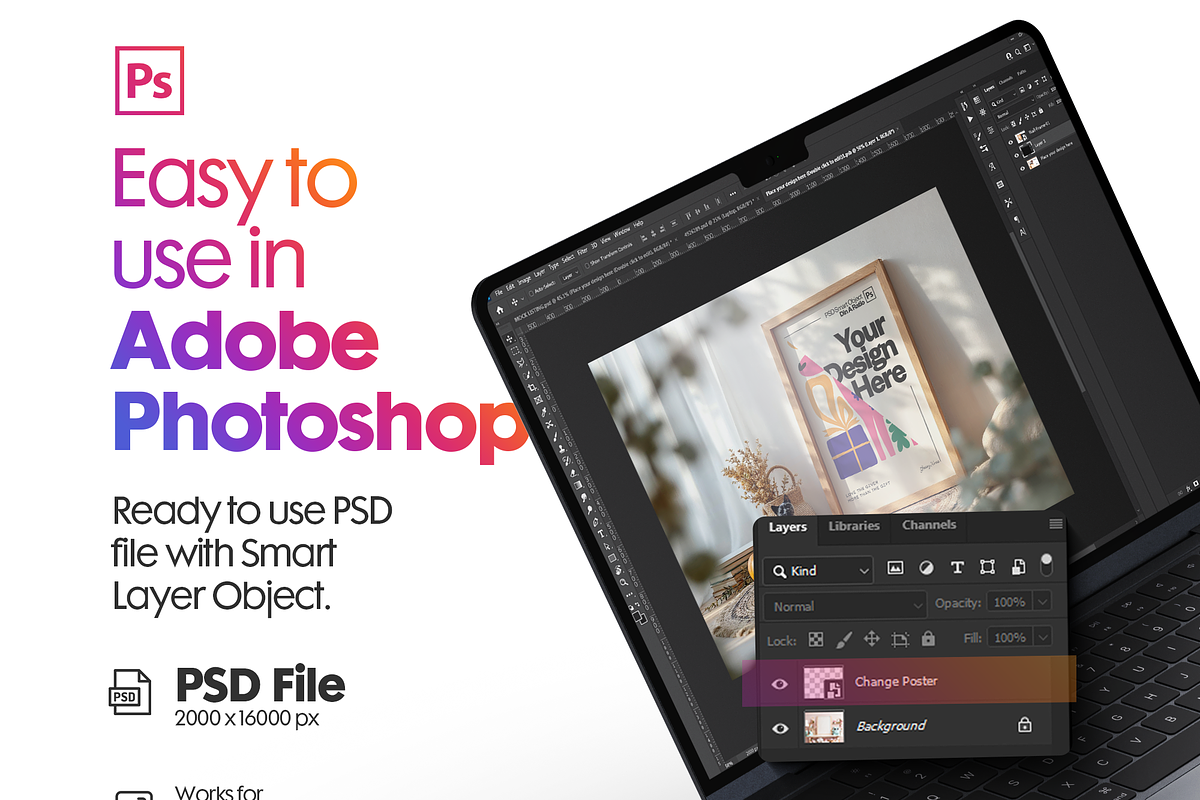Open the File menu
The width and height of the screenshot is (1200, 800).
pos(499,292)
